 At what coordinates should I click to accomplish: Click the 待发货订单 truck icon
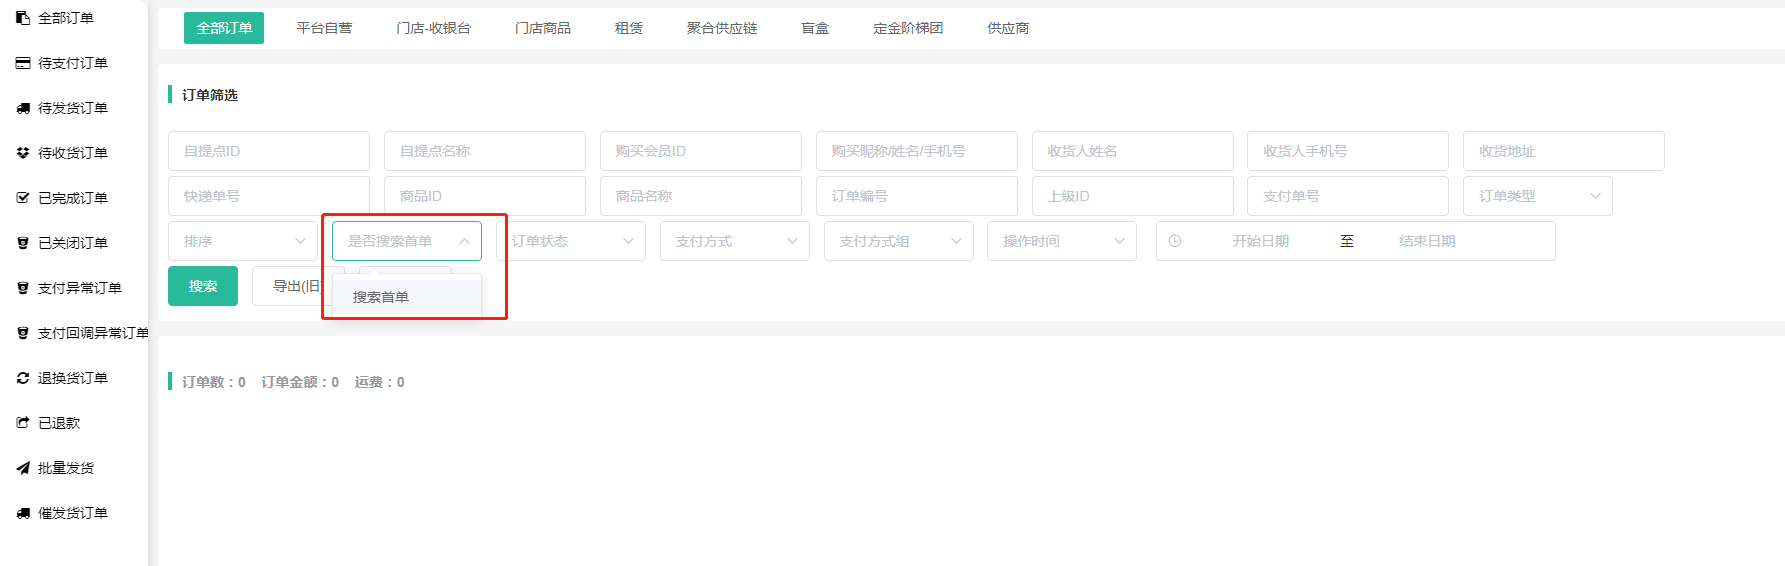point(23,108)
